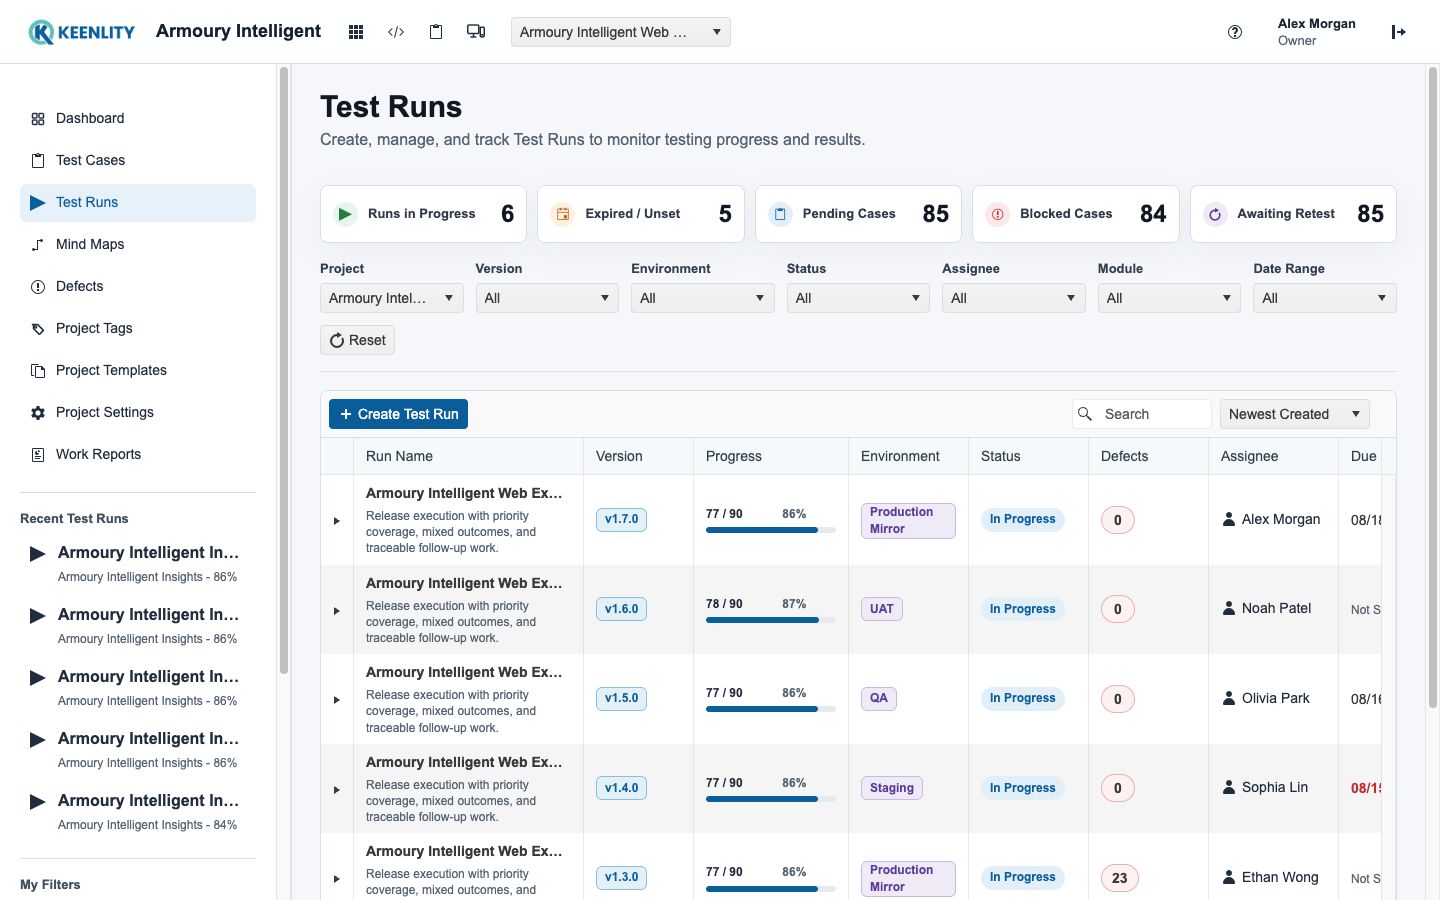Click the person icon beside Olivia Park
Image resolution: width=1440 pixels, height=900 pixels.
(1229, 698)
